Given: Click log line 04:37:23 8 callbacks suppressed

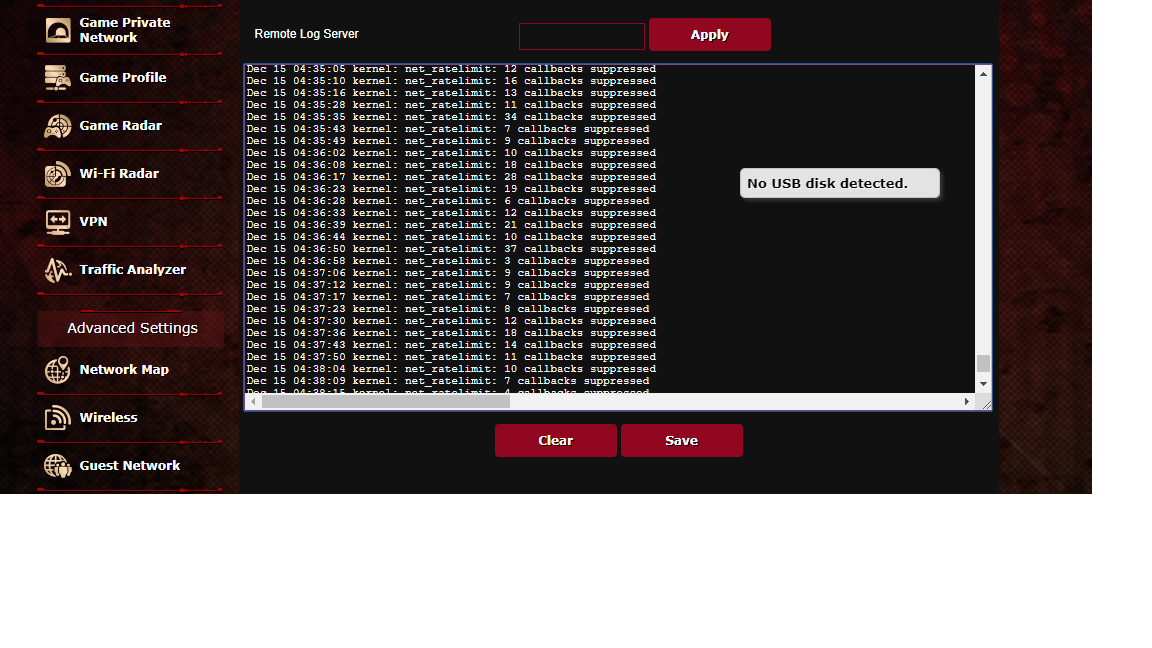Looking at the screenshot, I should pyautogui.click(x=448, y=309).
